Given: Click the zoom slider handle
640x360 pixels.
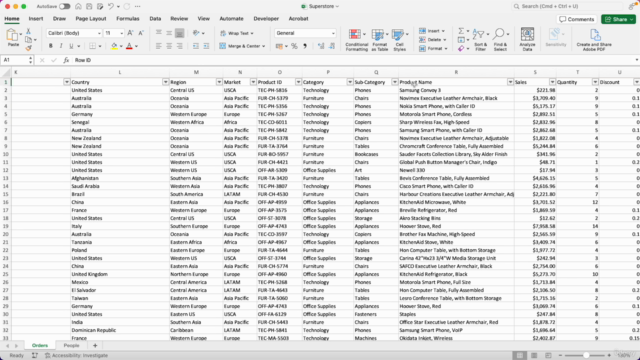Looking at the screenshot, I should click(x=586, y=356).
